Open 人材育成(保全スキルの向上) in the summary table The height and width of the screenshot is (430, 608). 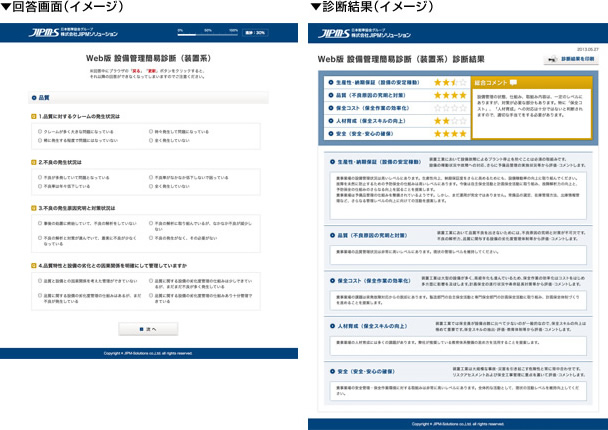pyautogui.click(x=371, y=121)
